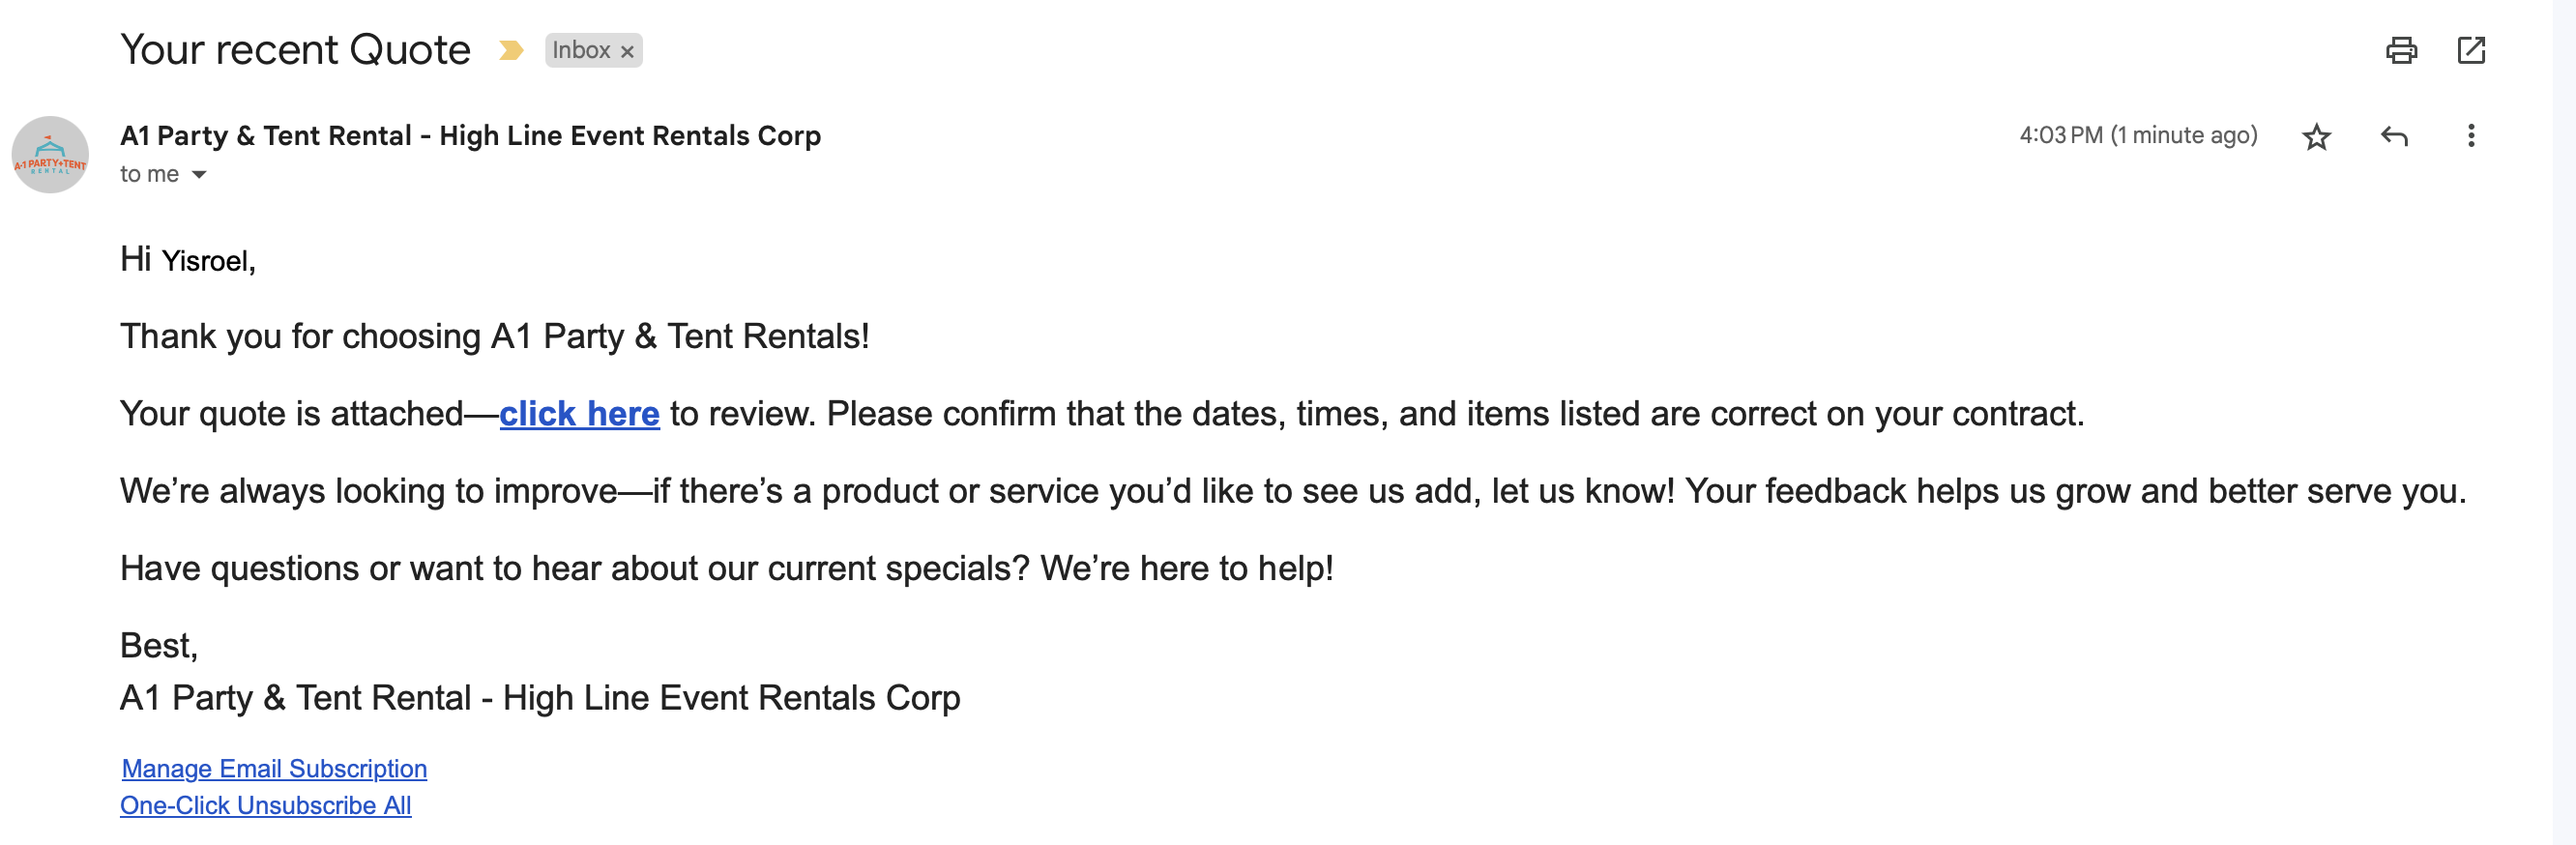This screenshot has width=2576, height=845.
Task: Click the greeting line "Hi Yisroel,"
Action: 188,260
